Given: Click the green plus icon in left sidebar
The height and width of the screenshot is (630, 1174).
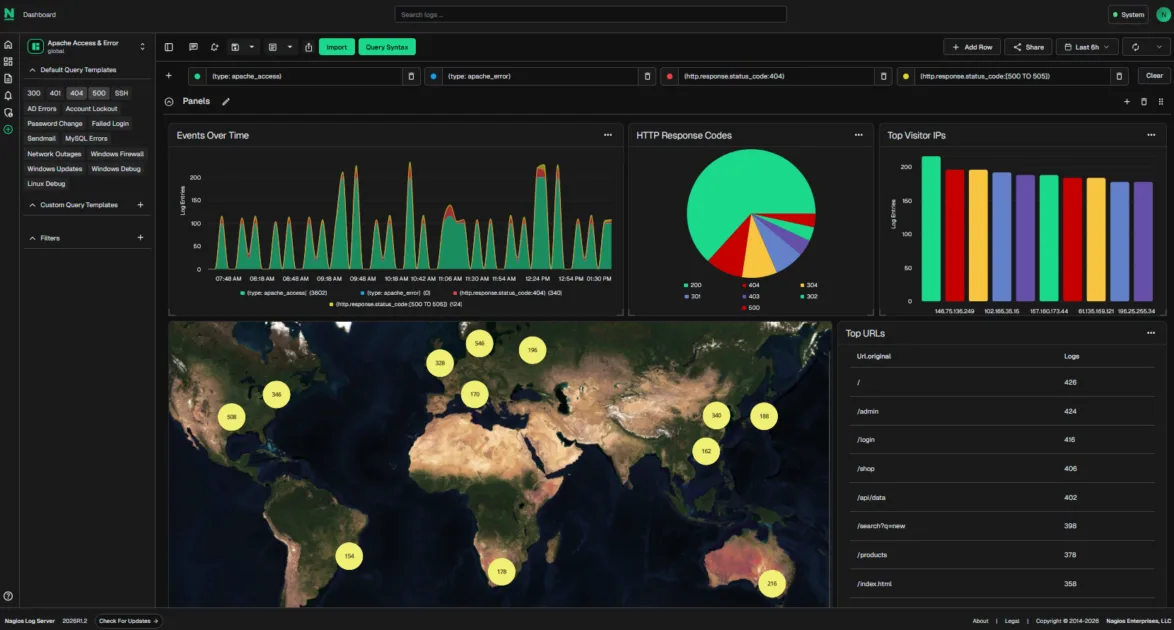Looking at the screenshot, I should [x=9, y=129].
